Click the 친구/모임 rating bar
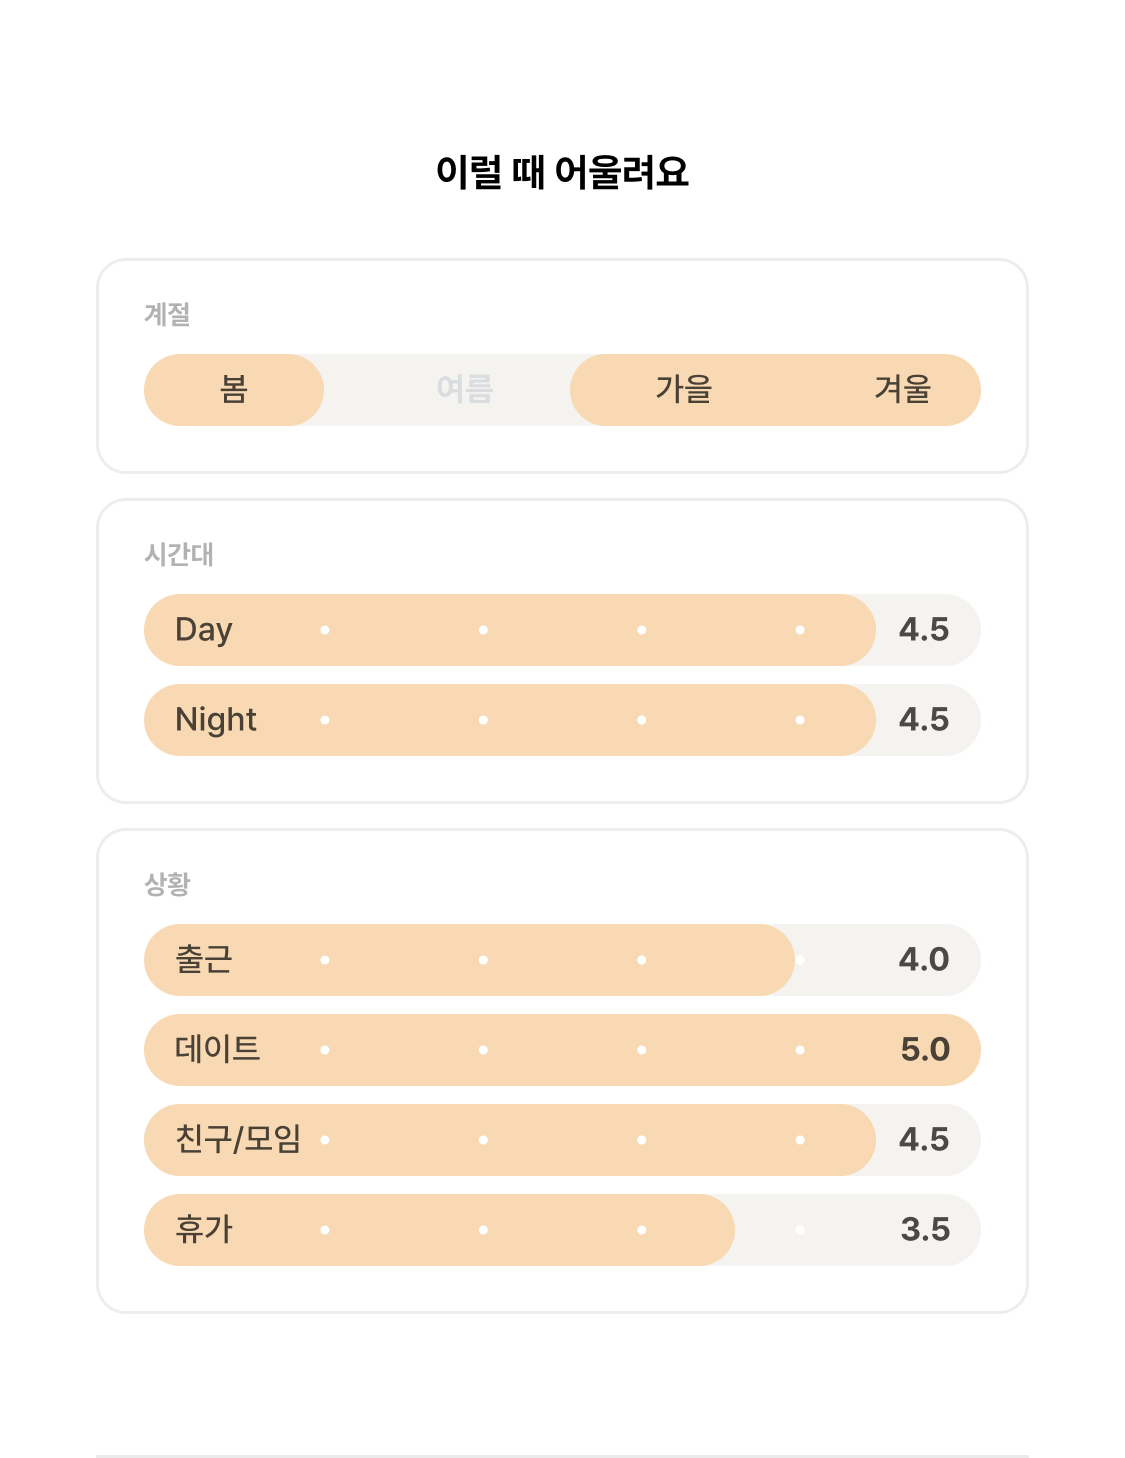1125x1458 pixels. [x=562, y=1140]
